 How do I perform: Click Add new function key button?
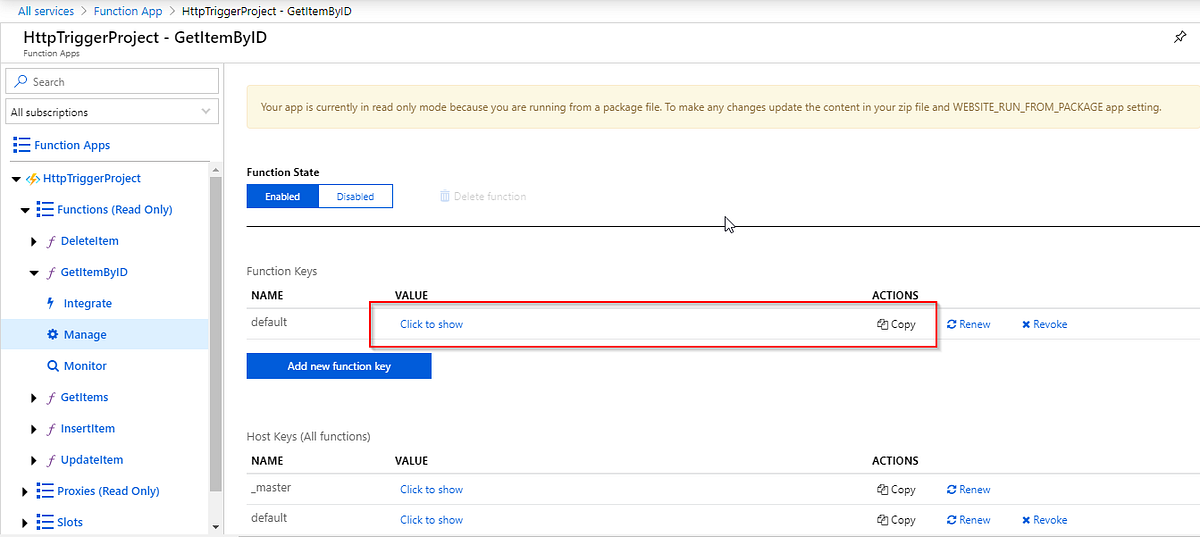point(339,366)
